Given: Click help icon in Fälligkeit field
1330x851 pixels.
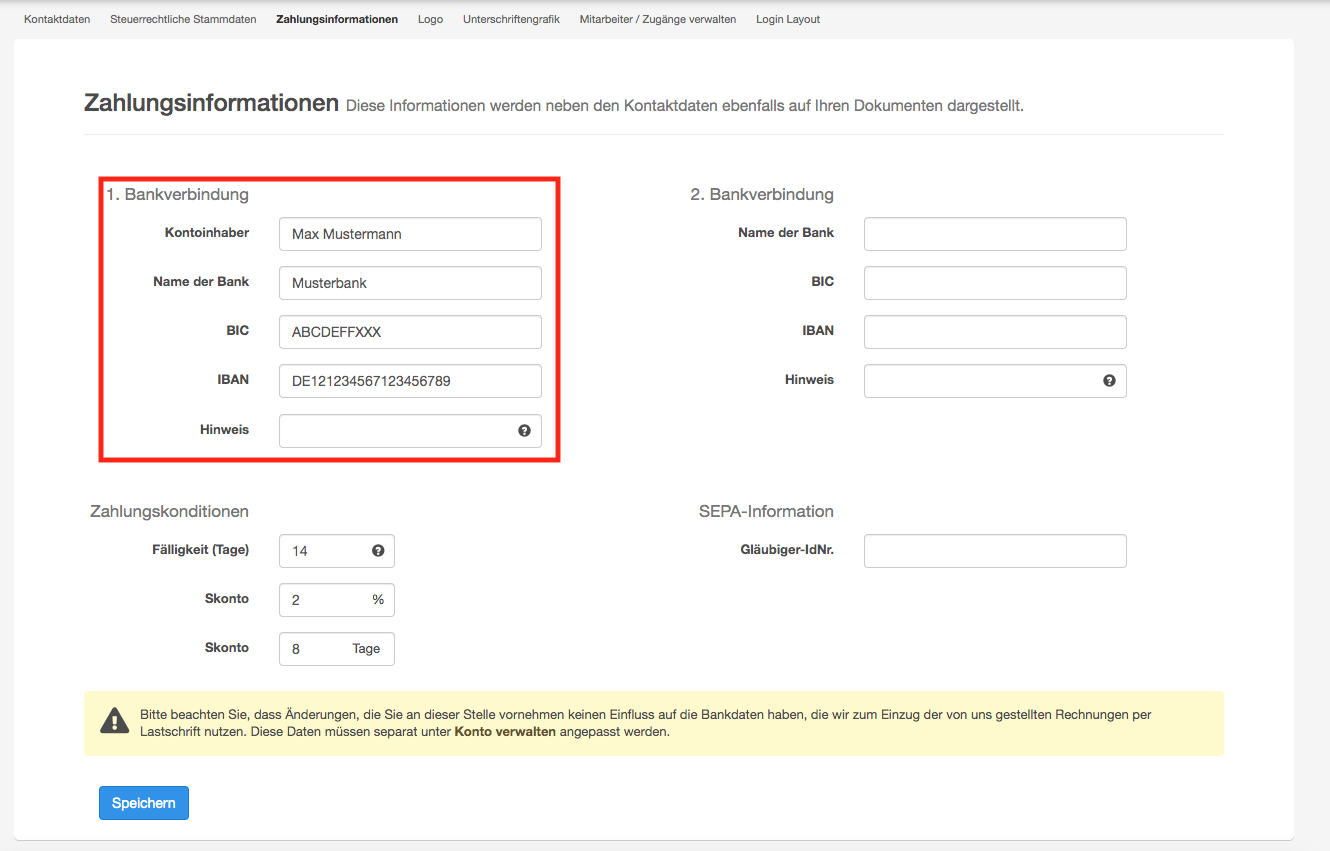Looking at the screenshot, I should [378, 551].
